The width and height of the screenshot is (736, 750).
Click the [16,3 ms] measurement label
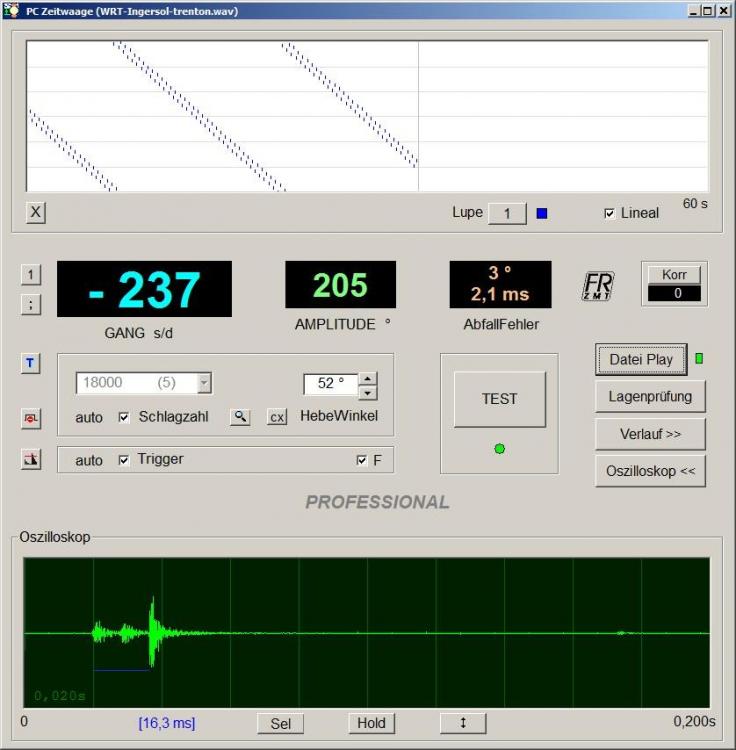[167, 723]
